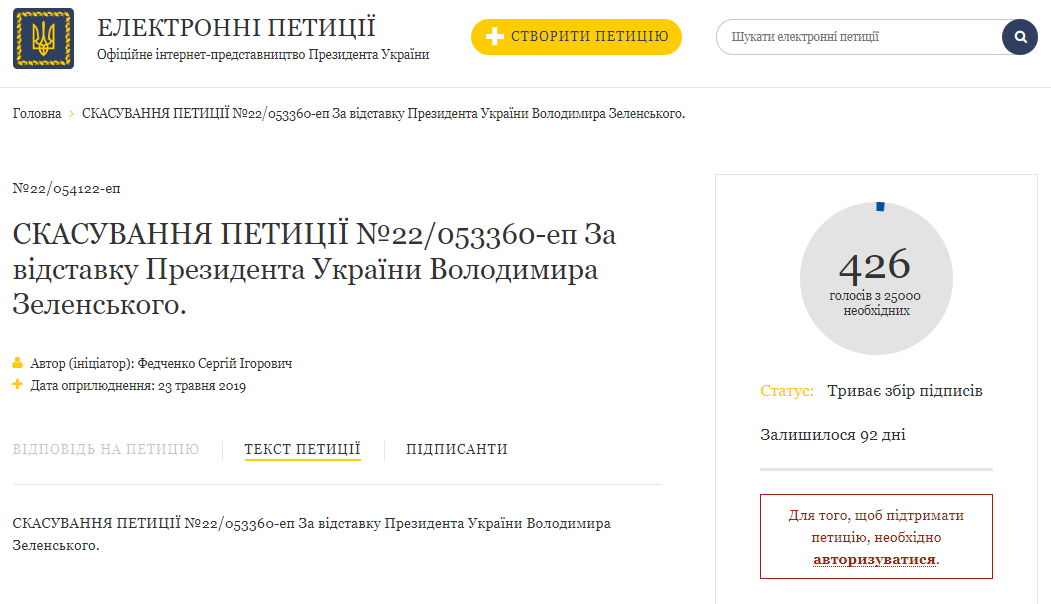This screenshot has width=1051, height=604.
Task: Follow the авторизуватися link
Action: 875,559
